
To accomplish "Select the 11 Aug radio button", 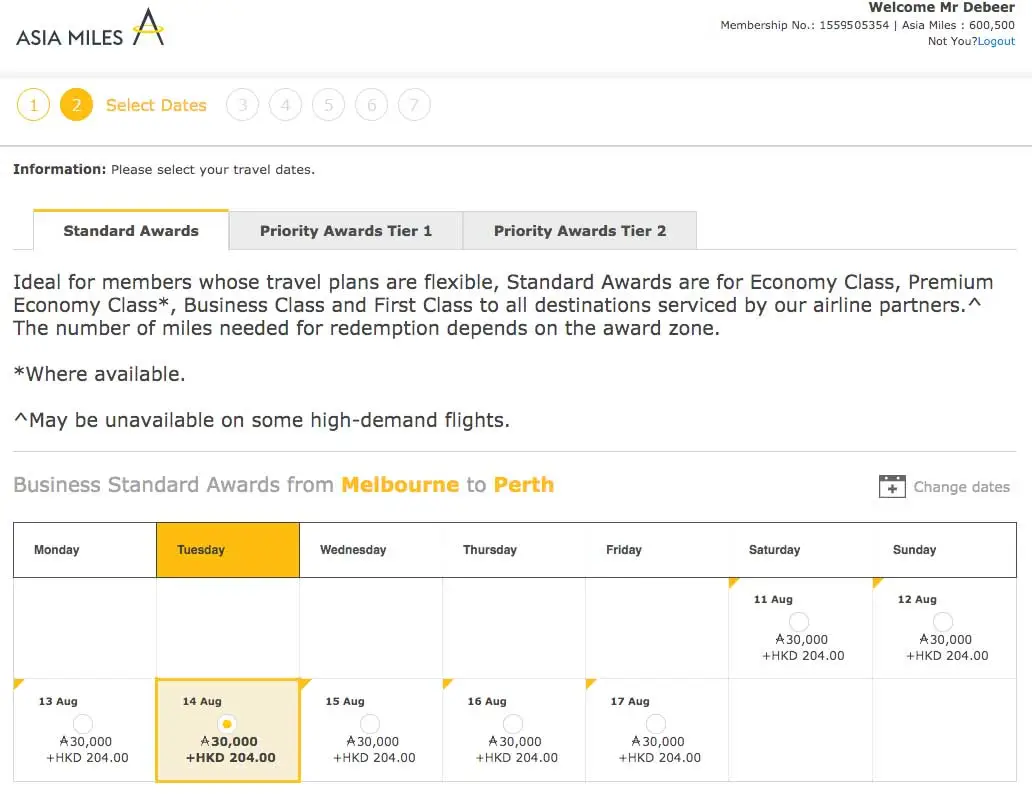I will pos(799,622).
